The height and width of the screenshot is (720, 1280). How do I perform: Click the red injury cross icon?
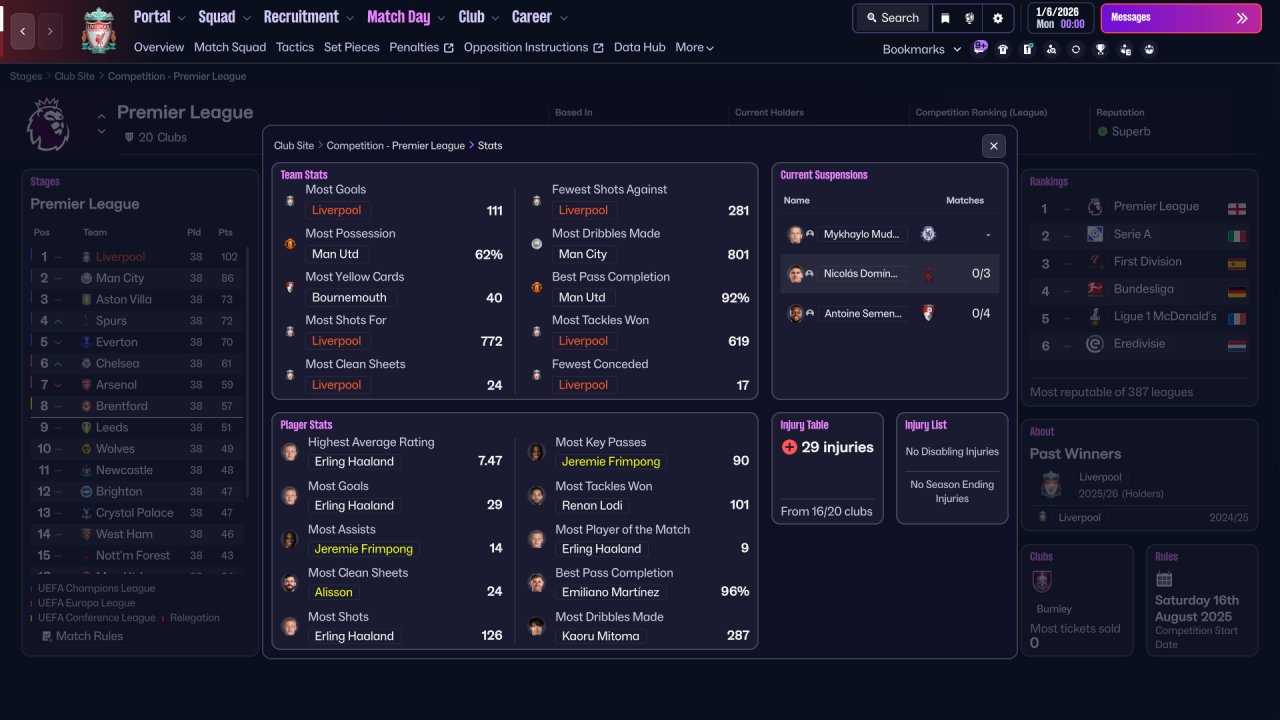[x=789, y=447]
